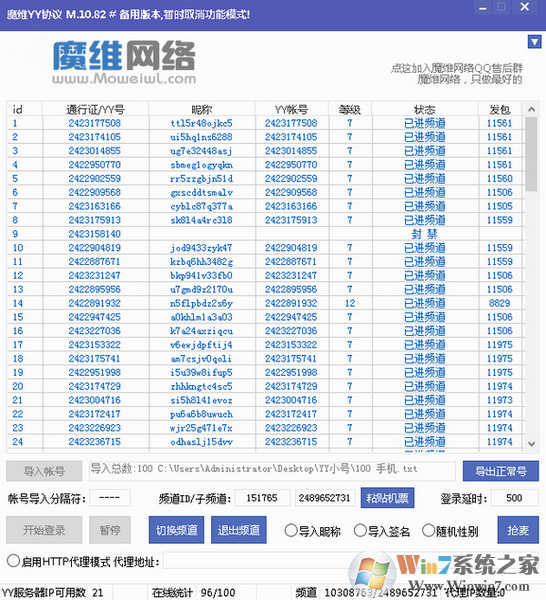Click the 登录延时 field showing 500
This screenshot has width=546, height=600.
514,498
